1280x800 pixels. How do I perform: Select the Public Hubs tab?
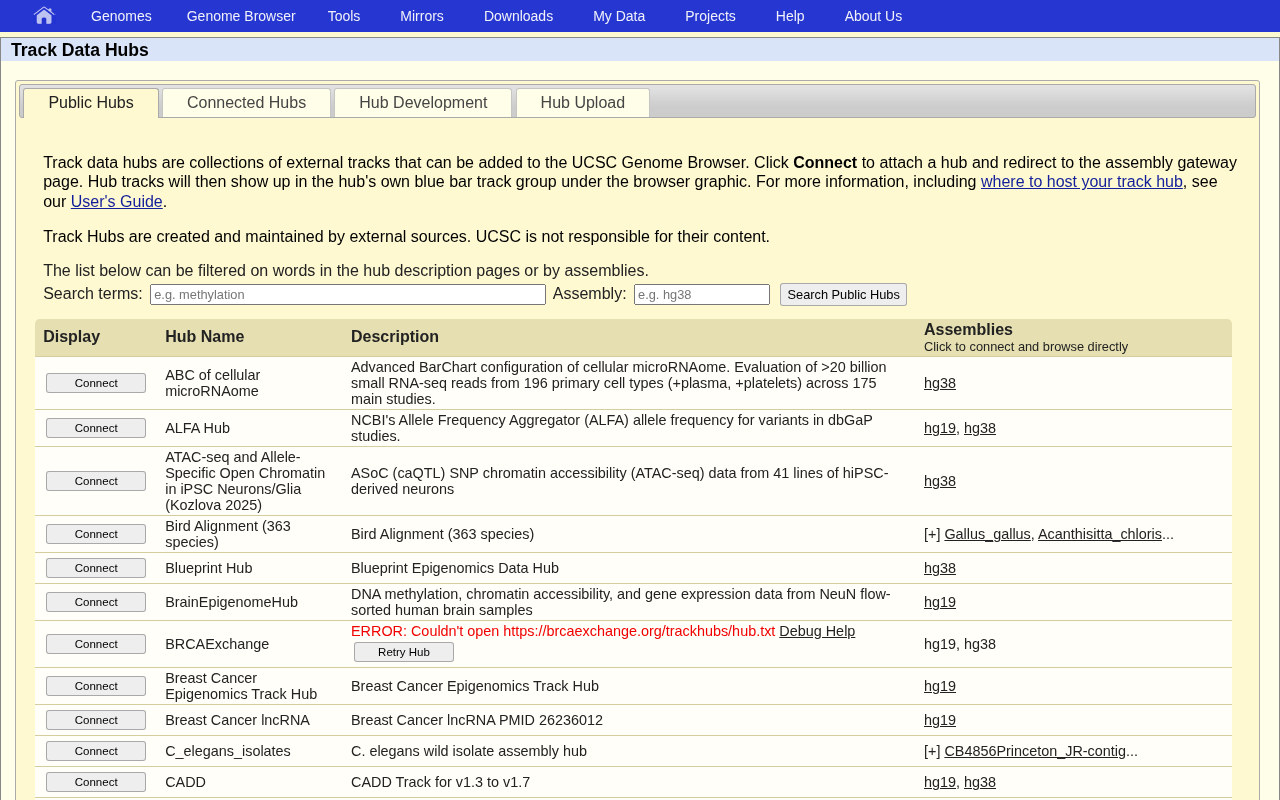coord(91,103)
